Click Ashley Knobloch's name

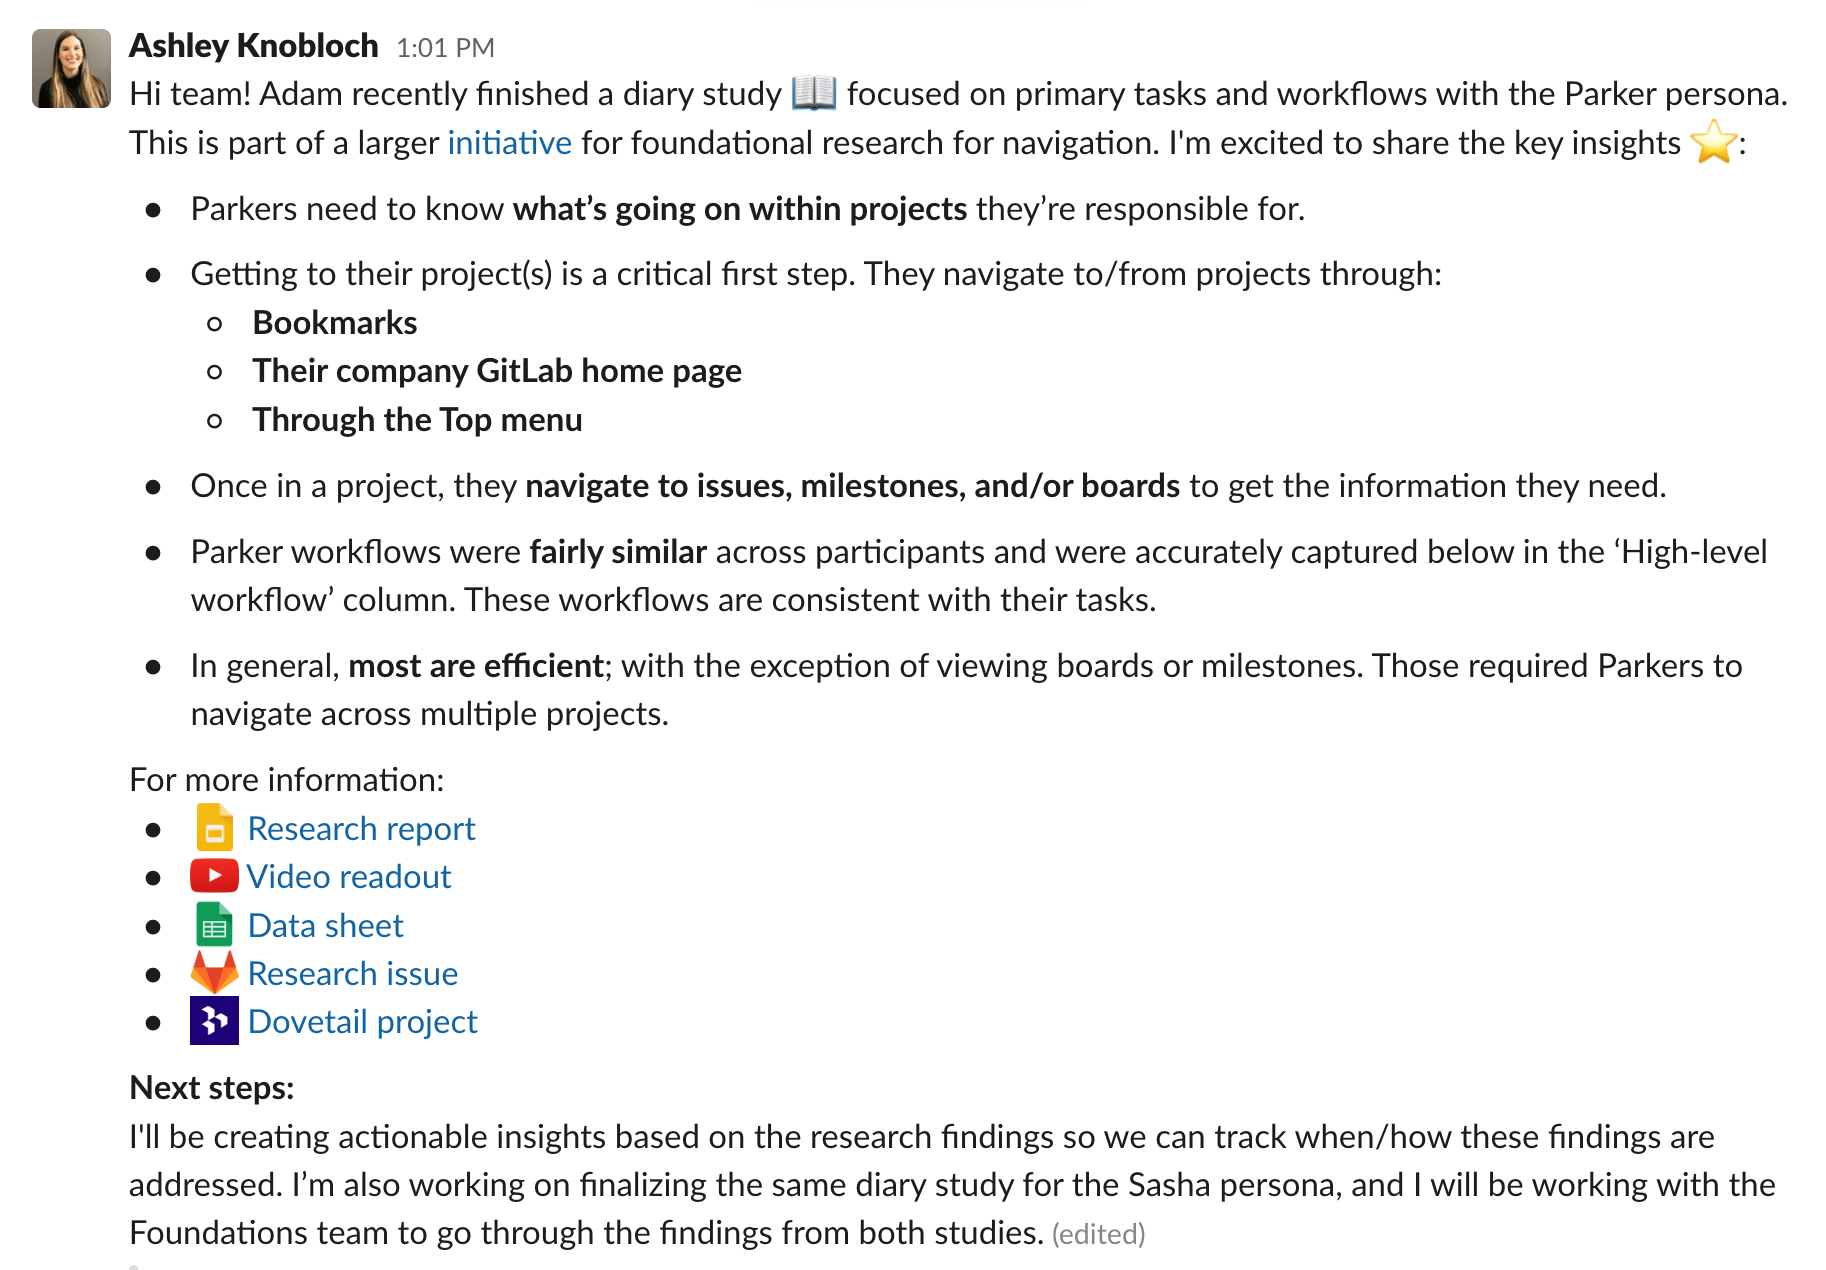(x=254, y=45)
